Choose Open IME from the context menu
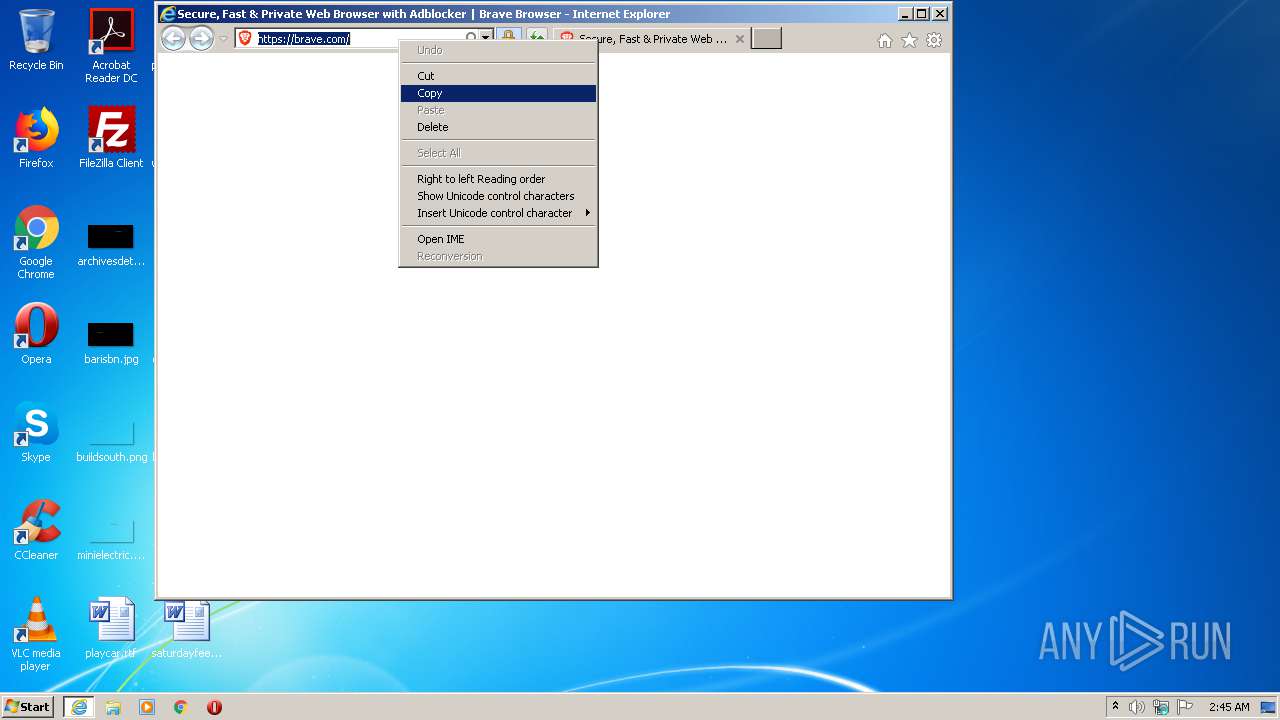 click(x=498, y=239)
